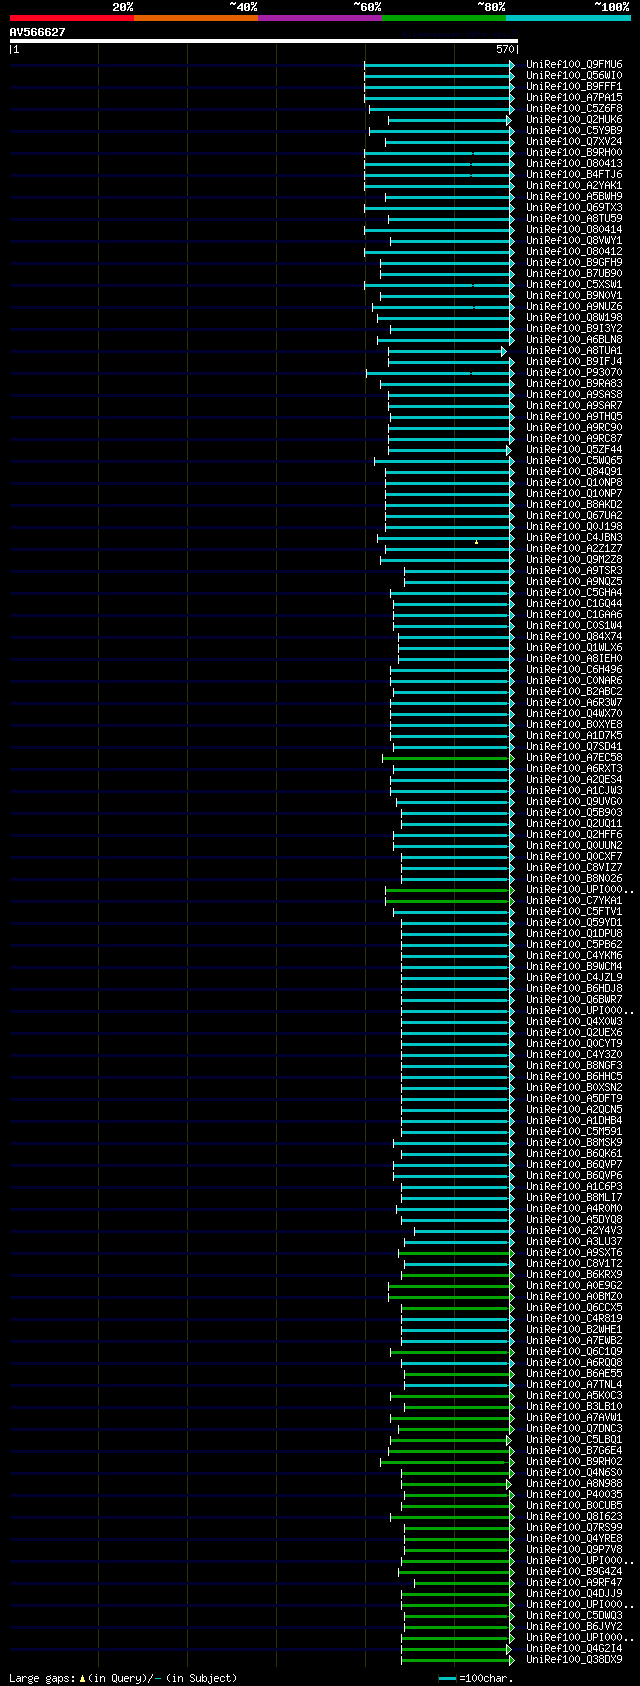Choose the UniRef100_Q8VWY1 entry
640x1686 pixels.
574,240
